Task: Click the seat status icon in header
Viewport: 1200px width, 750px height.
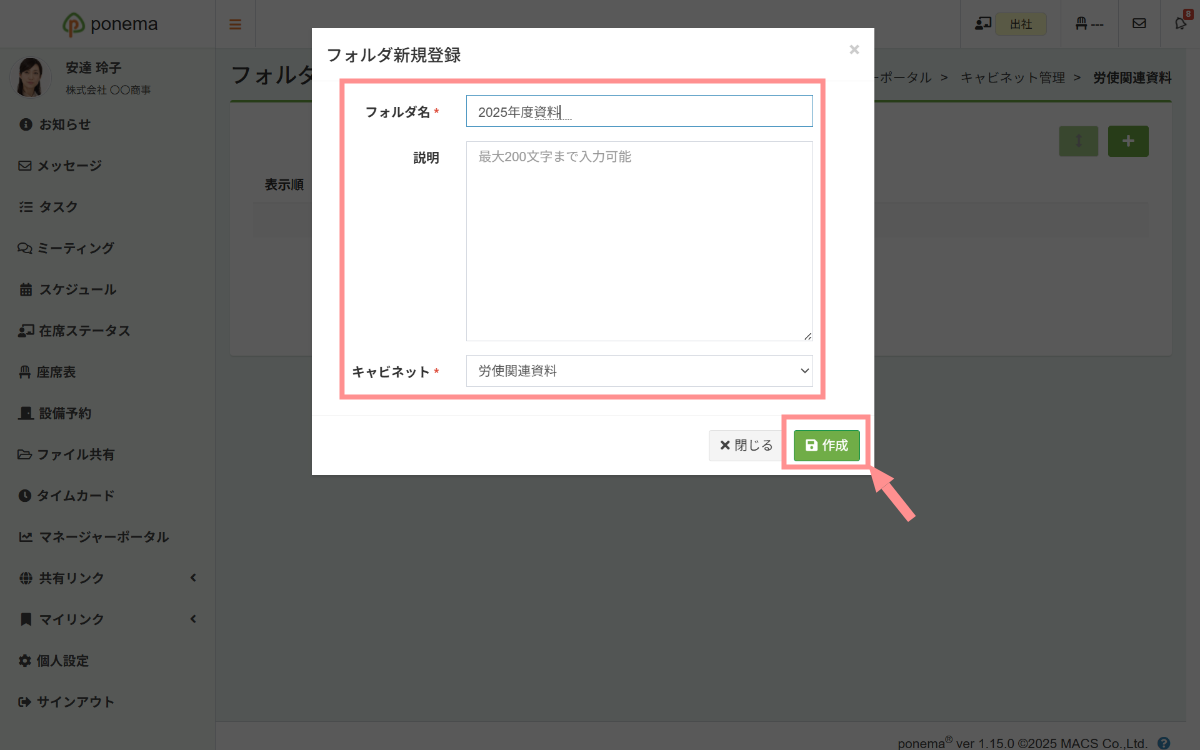Action: pos(1091,24)
